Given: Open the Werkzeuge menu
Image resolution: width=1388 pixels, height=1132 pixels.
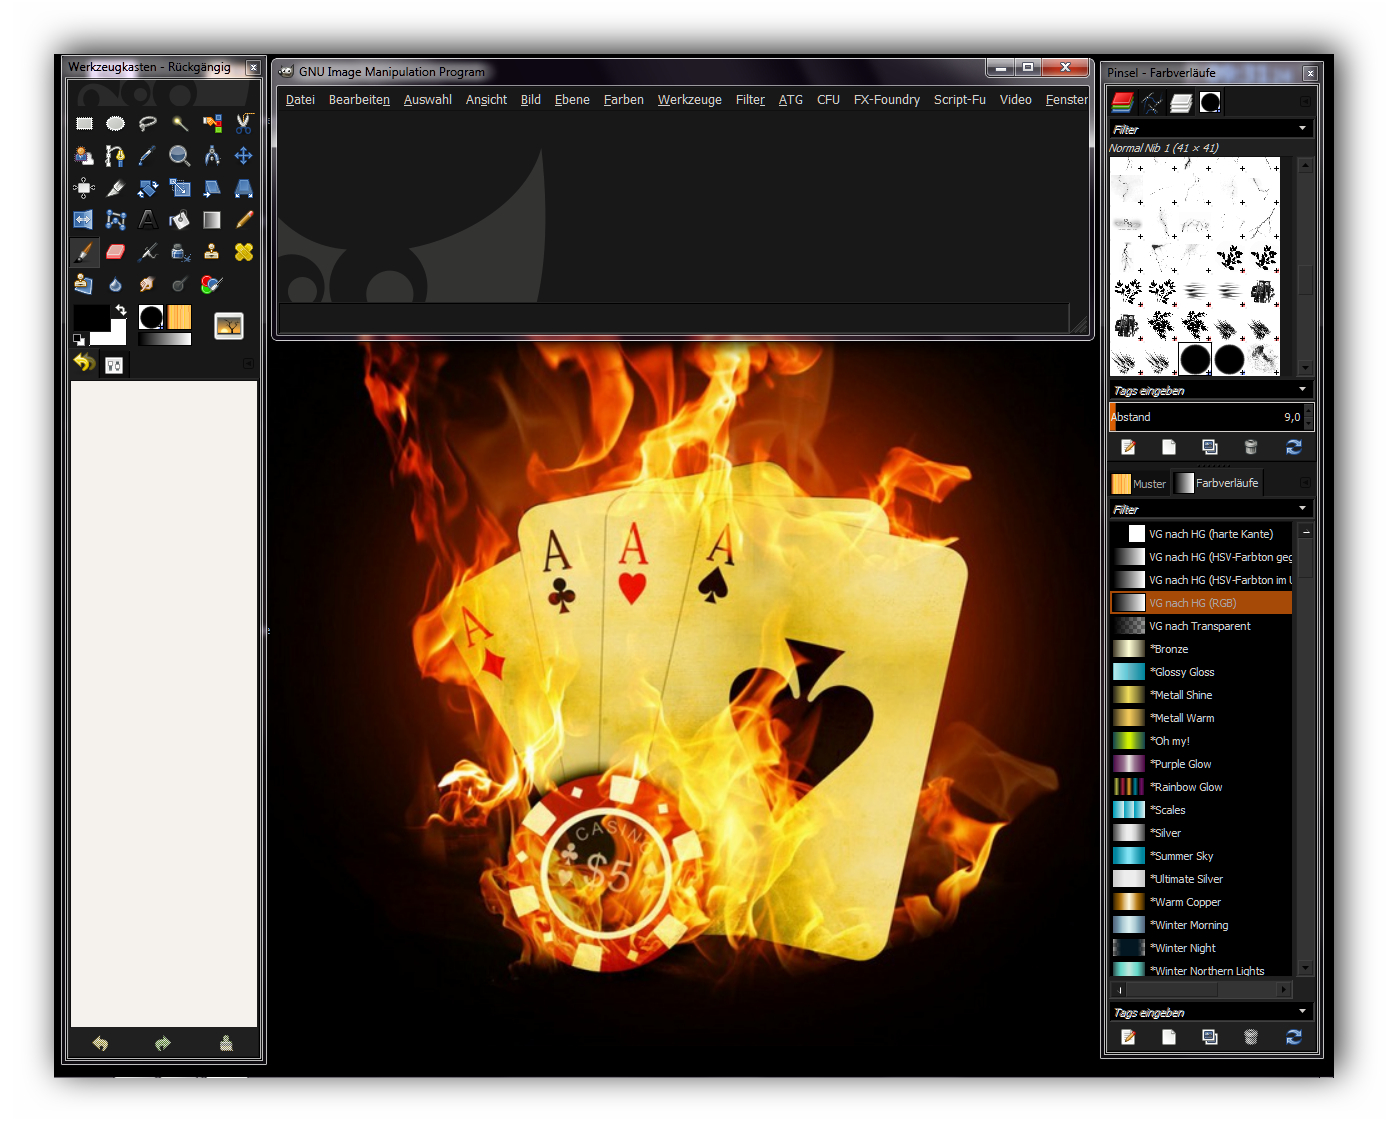Looking at the screenshot, I should [x=690, y=100].
